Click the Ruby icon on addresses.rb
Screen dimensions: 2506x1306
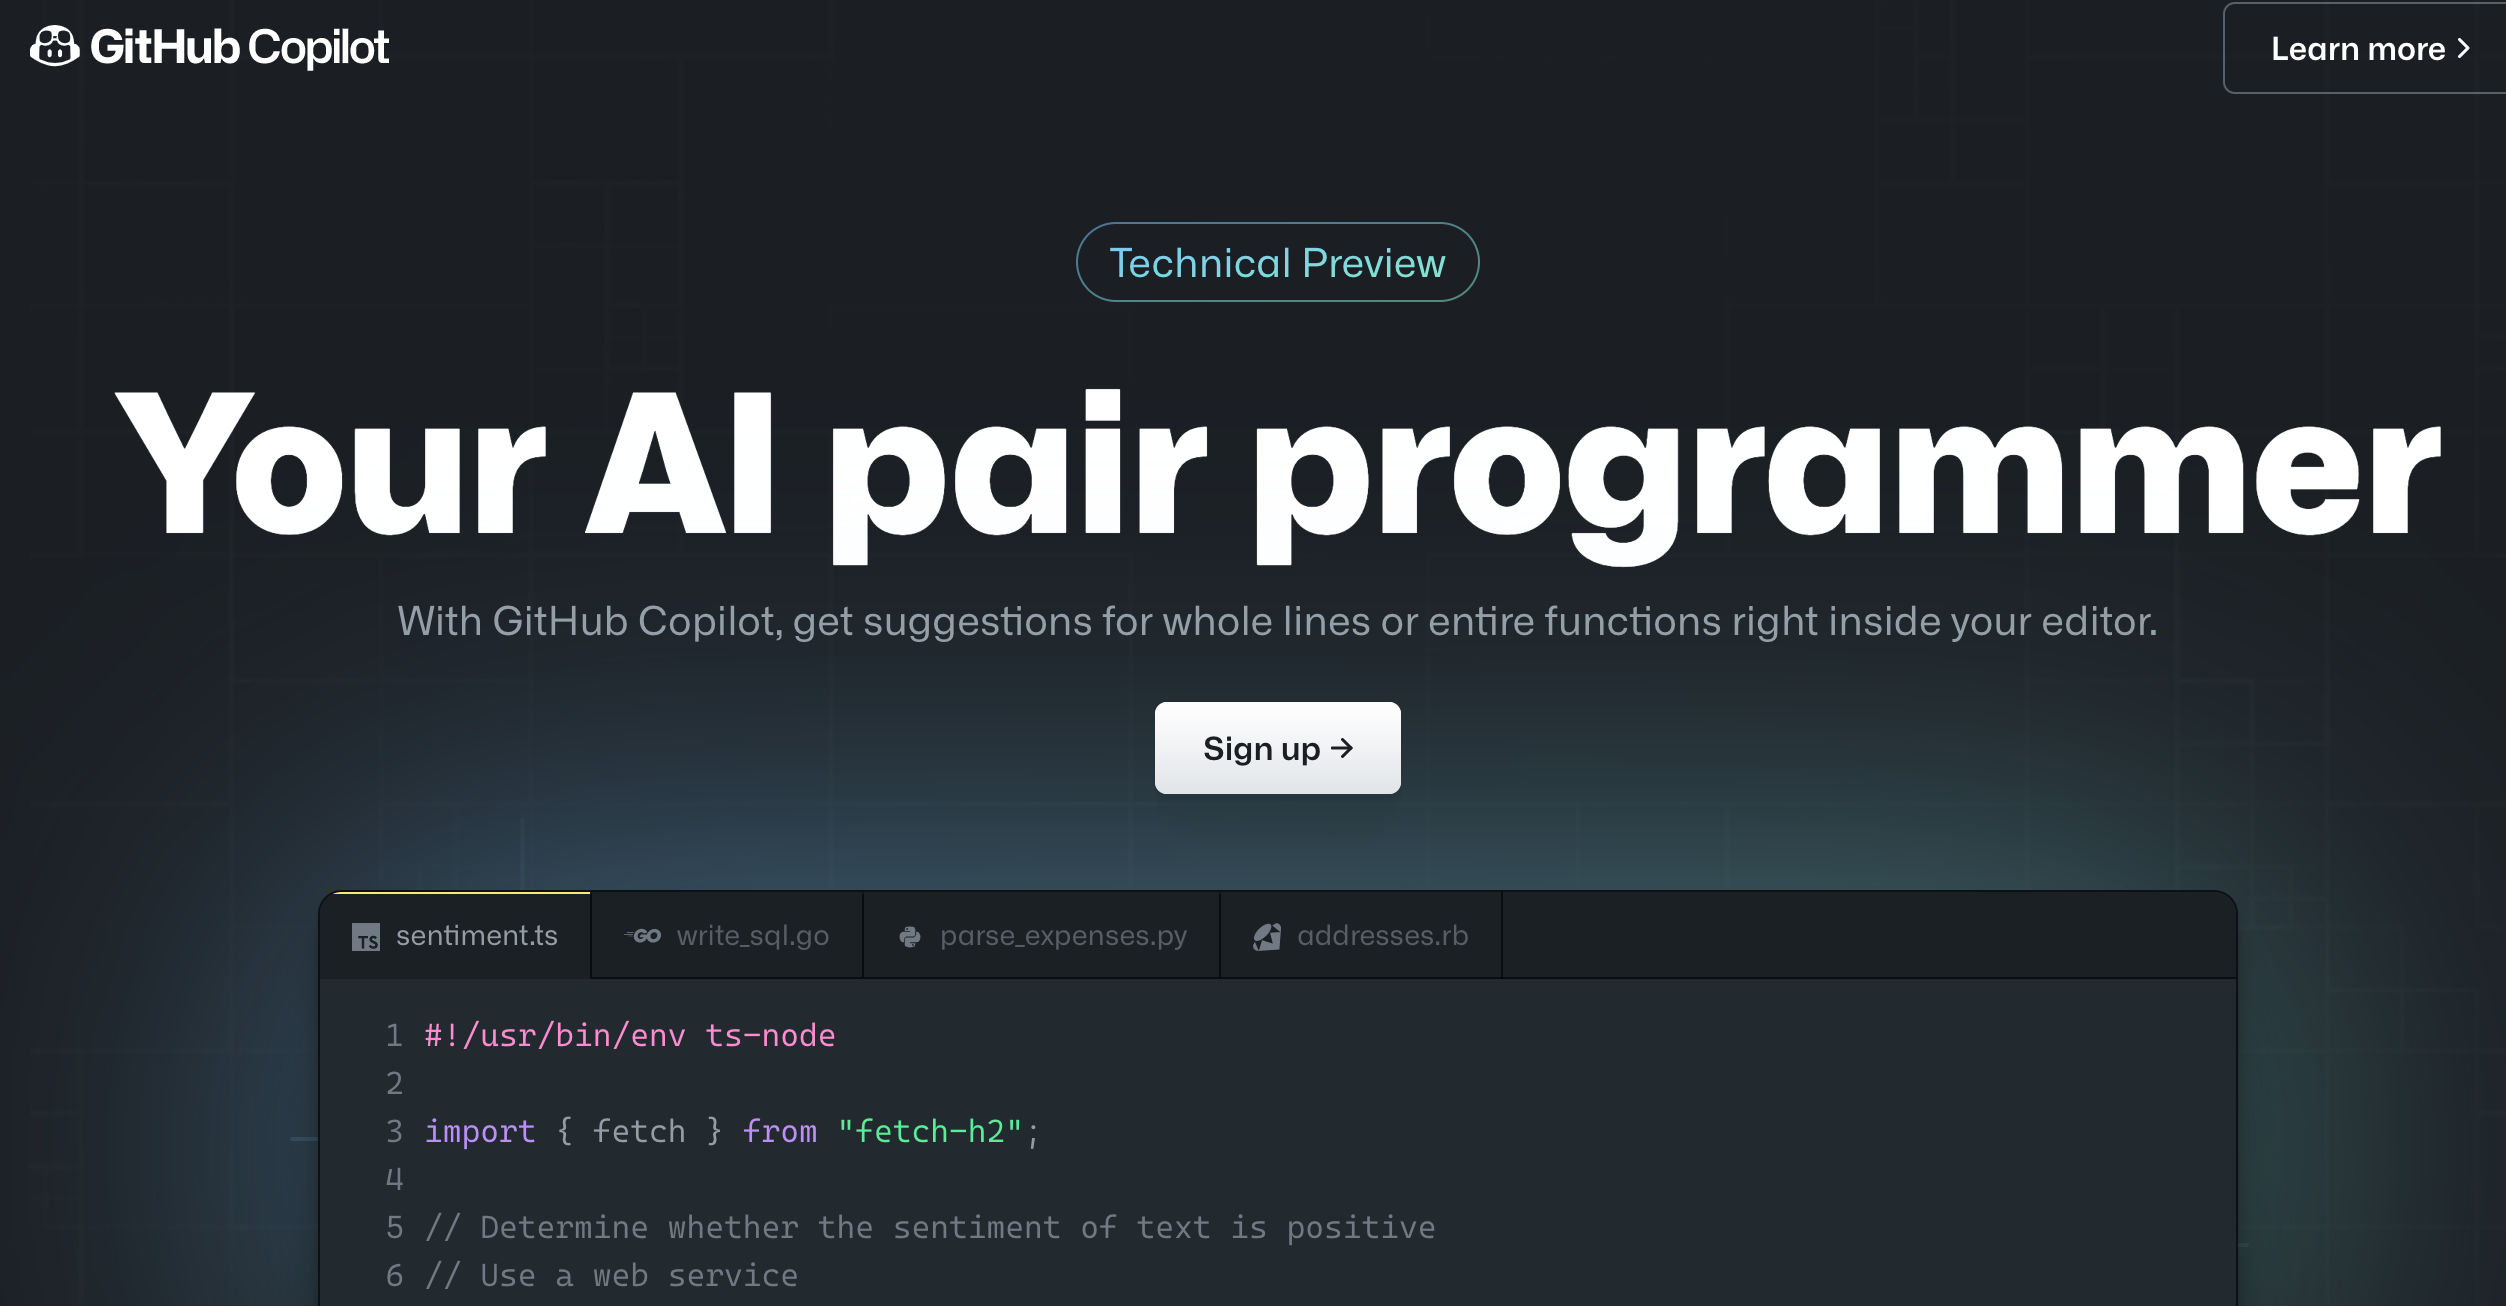point(1267,936)
